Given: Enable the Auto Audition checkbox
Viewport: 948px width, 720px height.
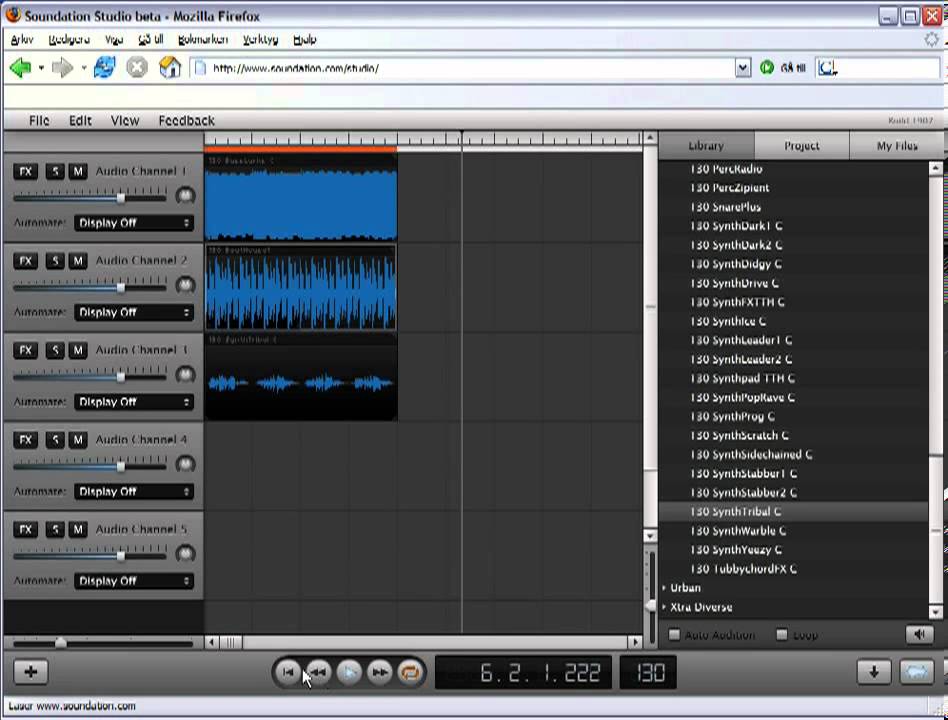Looking at the screenshot, I should click(x=674, y=635).
